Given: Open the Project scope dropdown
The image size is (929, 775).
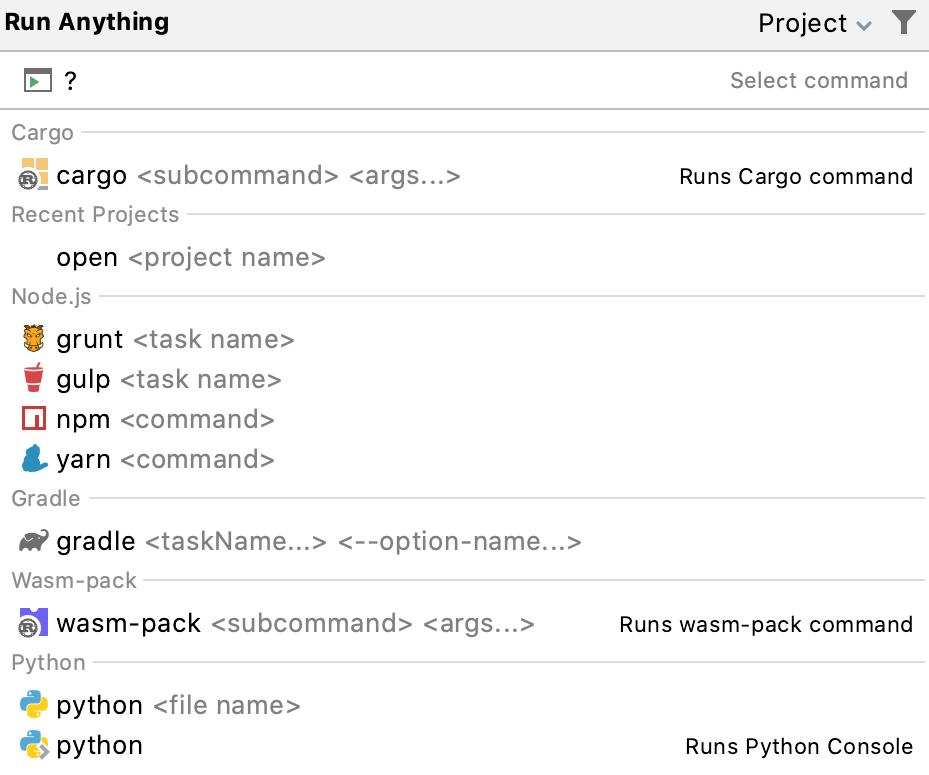Looking at the screenshot, I should click(x=814, y=22).
